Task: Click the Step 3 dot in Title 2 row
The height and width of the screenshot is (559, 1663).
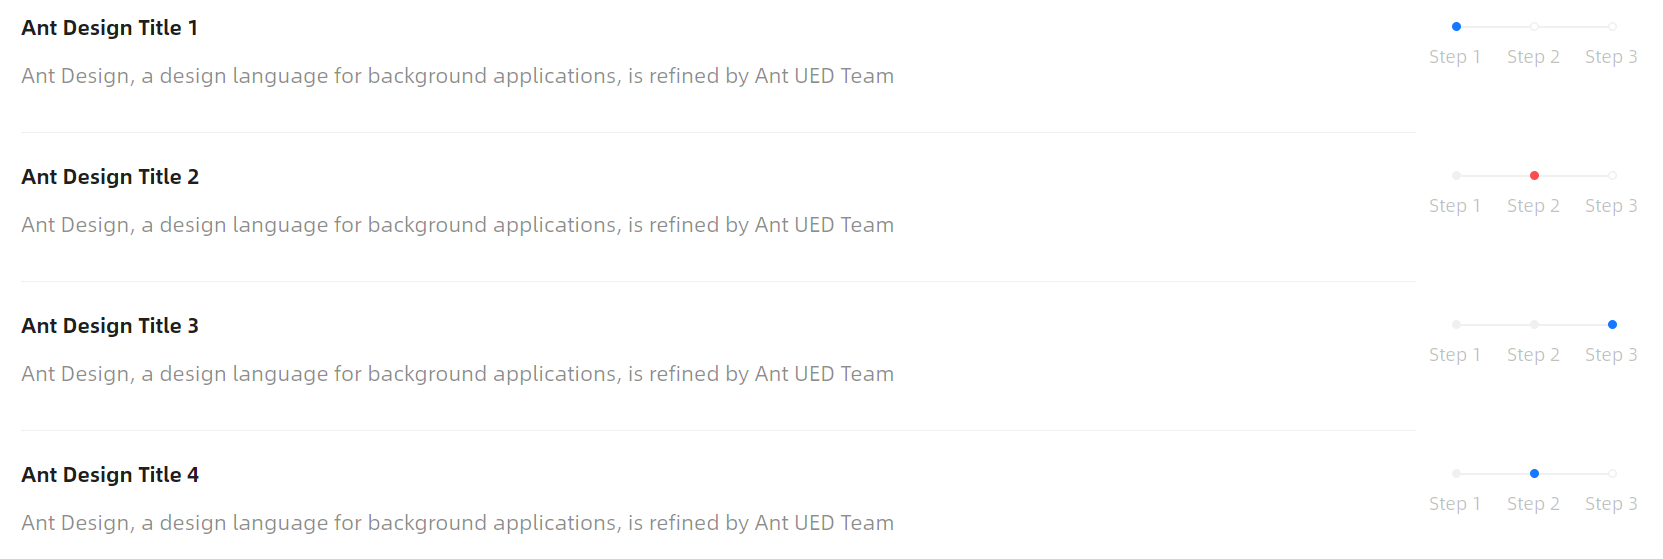Action: click(x=1612, y=176)
